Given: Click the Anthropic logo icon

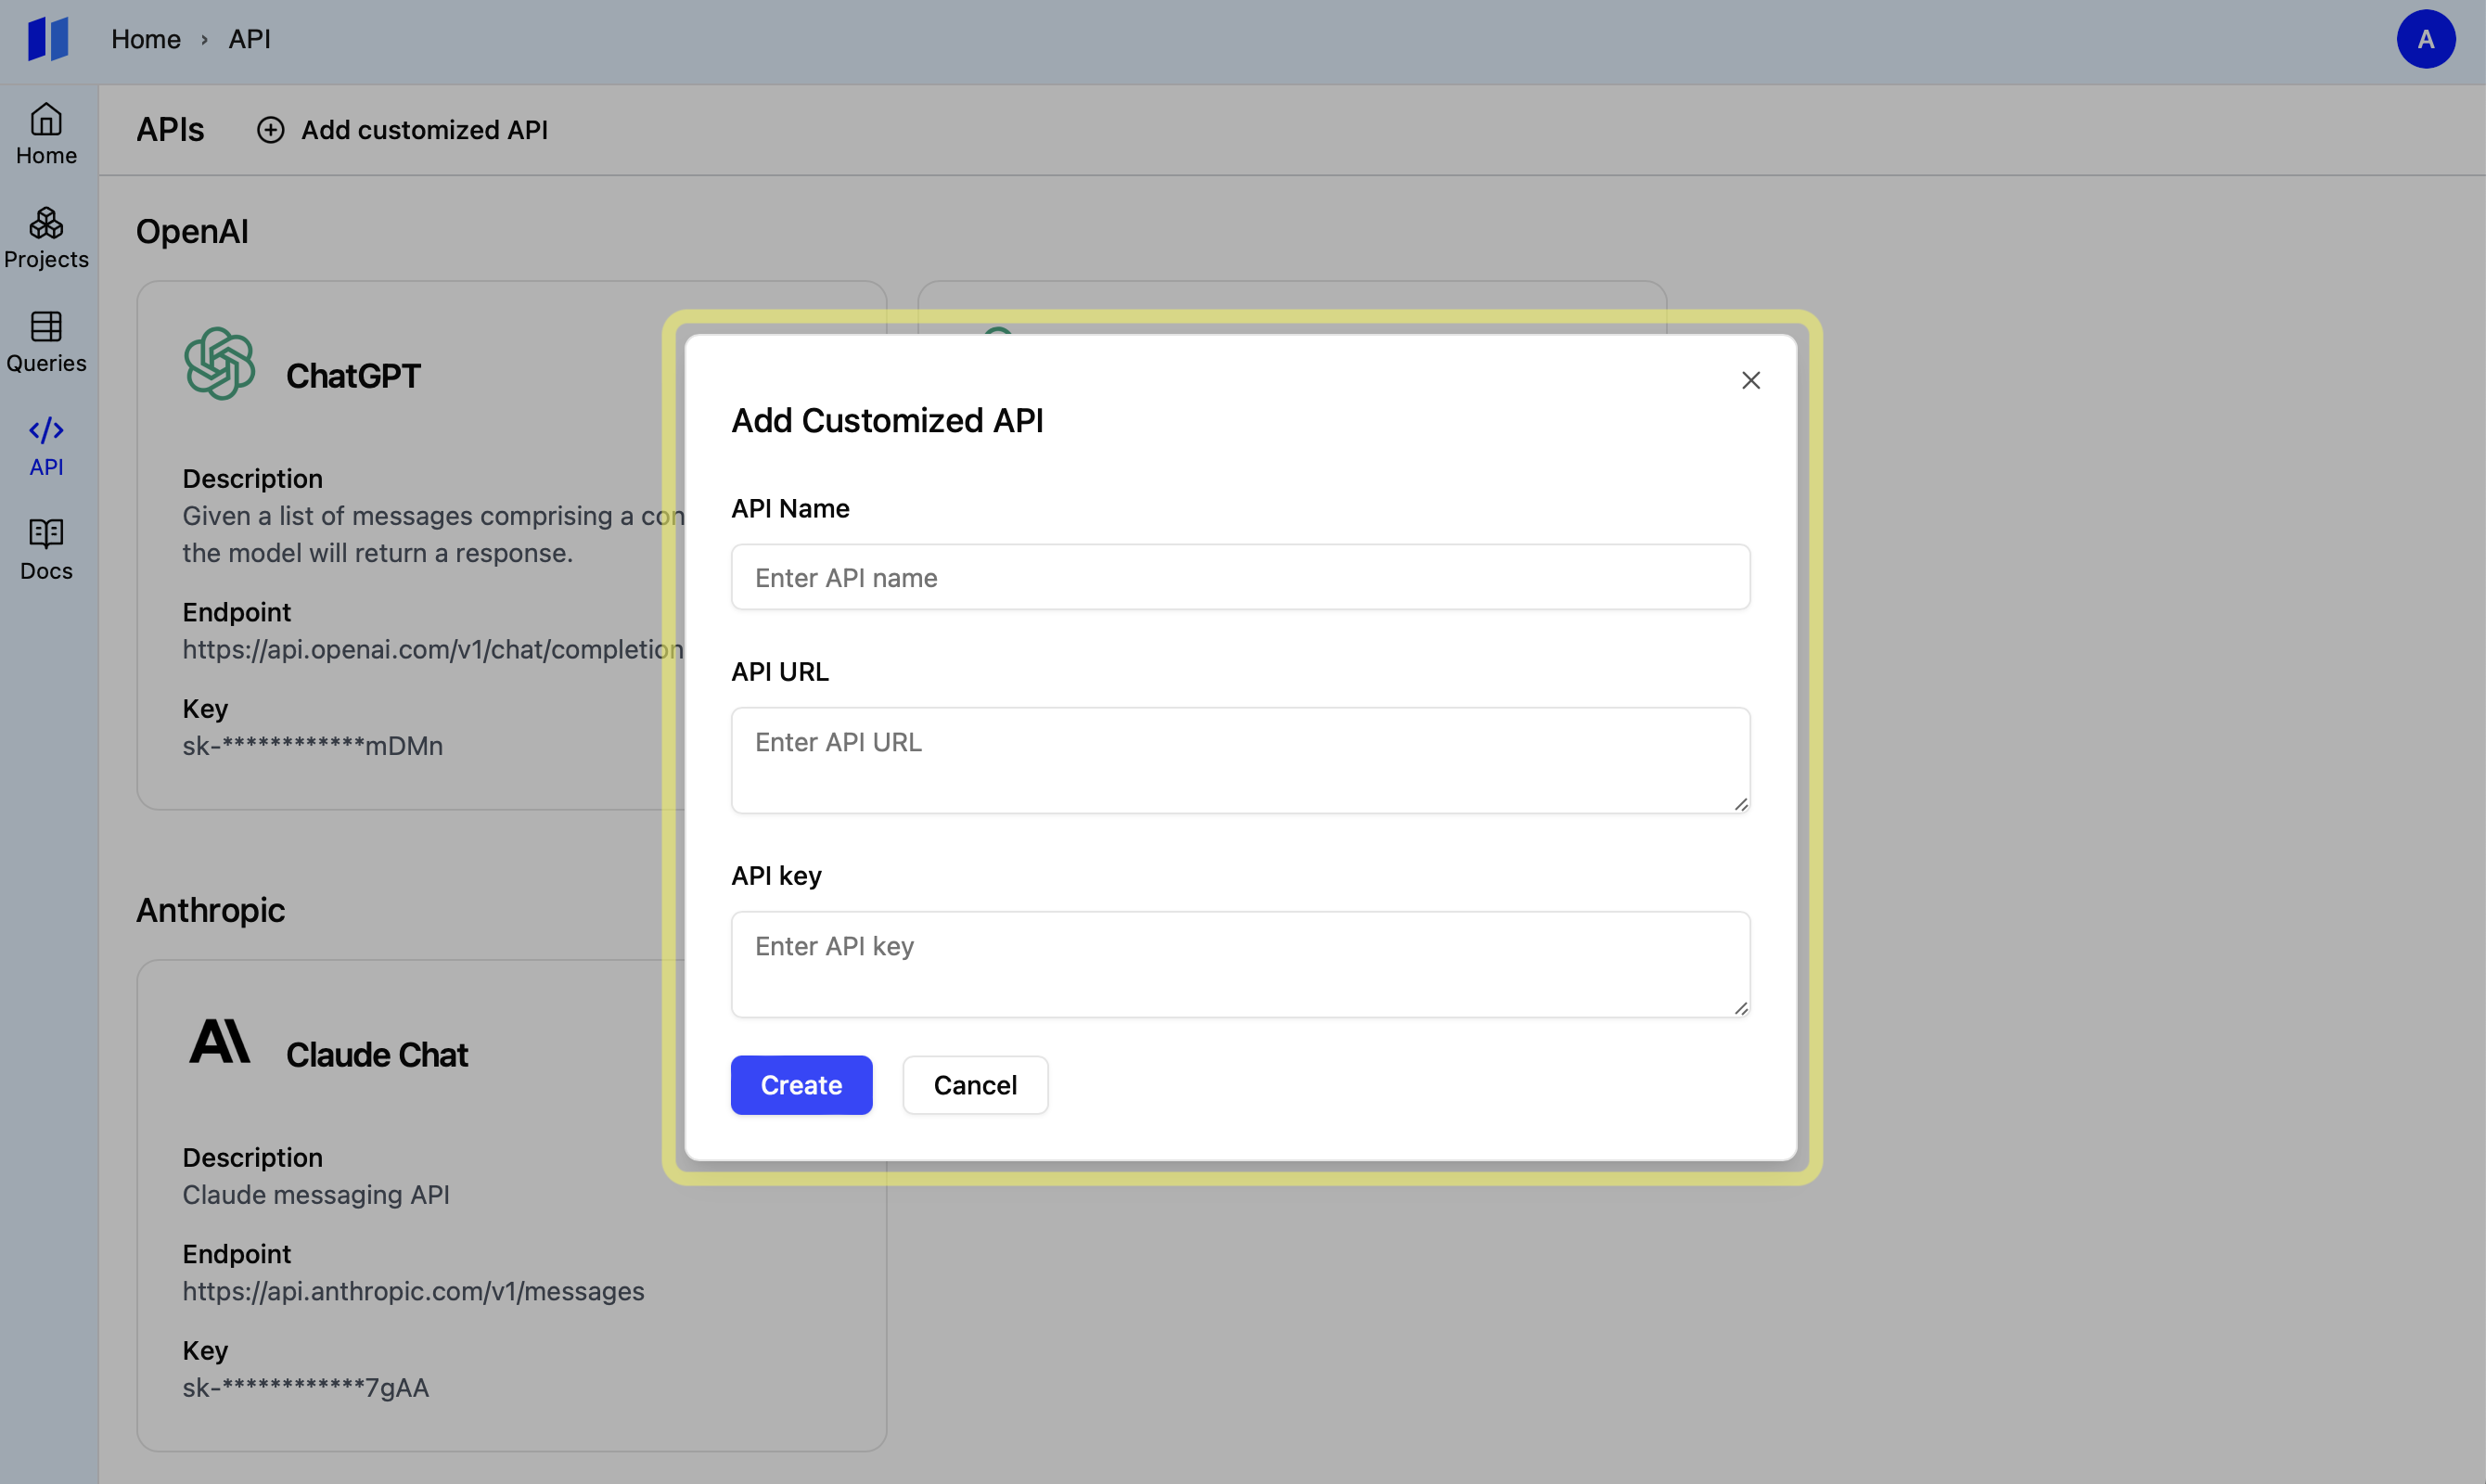Looking at the screenshot, I should coord(220,1042).
